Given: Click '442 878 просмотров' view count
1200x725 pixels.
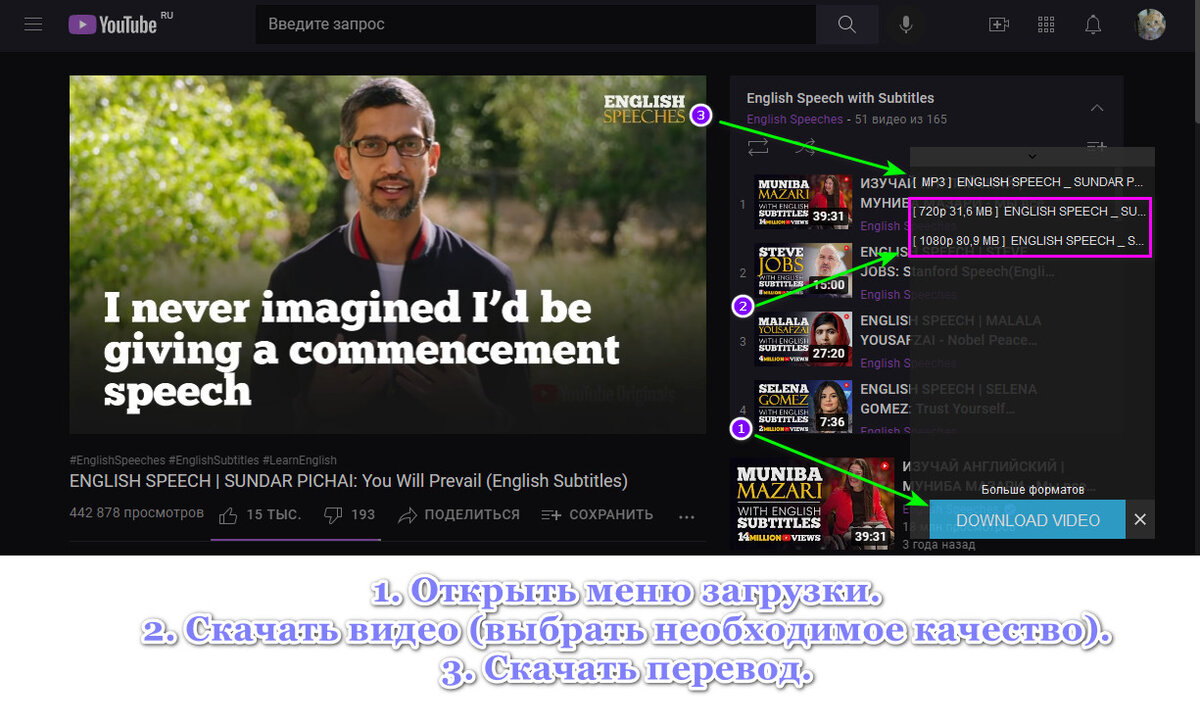Looking at the screenshot, I should pos(136,513).
